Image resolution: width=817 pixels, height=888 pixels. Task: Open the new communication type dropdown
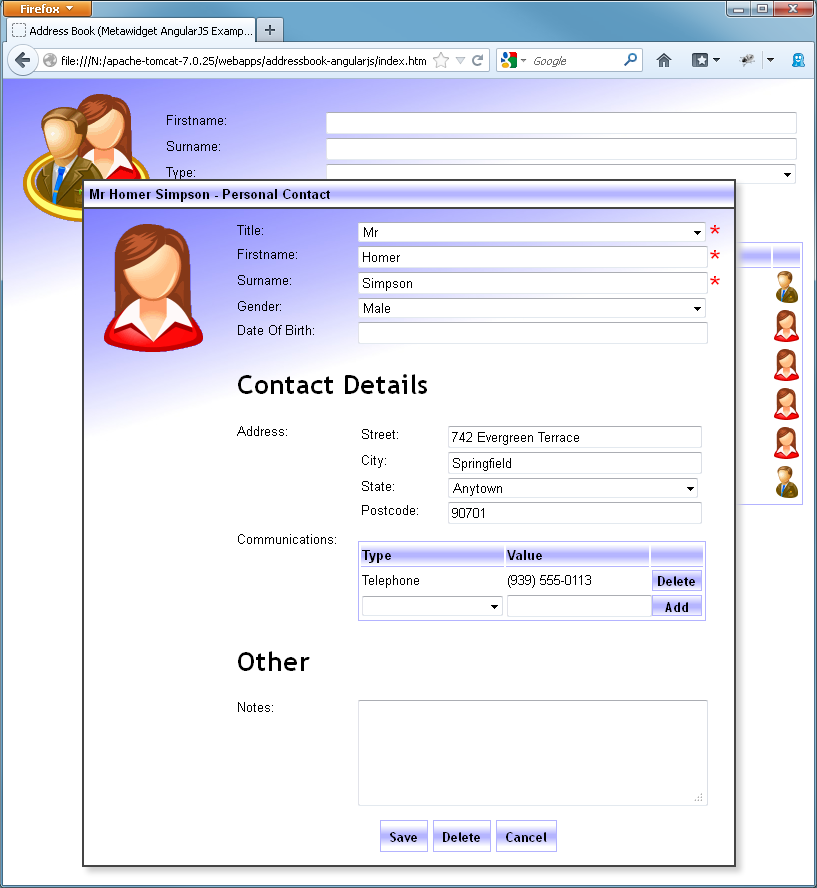(432, 607)
